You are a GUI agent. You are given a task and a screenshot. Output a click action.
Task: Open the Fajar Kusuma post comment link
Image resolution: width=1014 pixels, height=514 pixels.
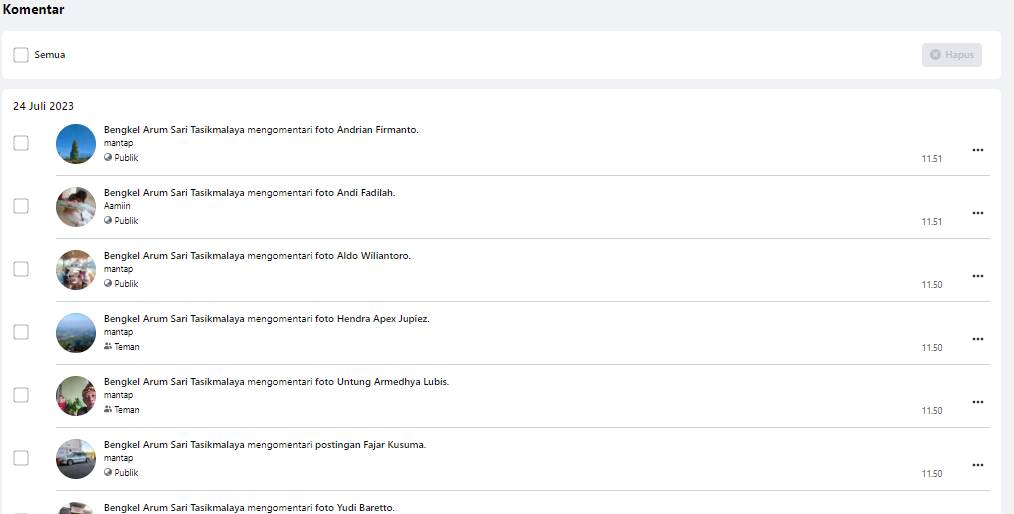(x=264, y=445)
